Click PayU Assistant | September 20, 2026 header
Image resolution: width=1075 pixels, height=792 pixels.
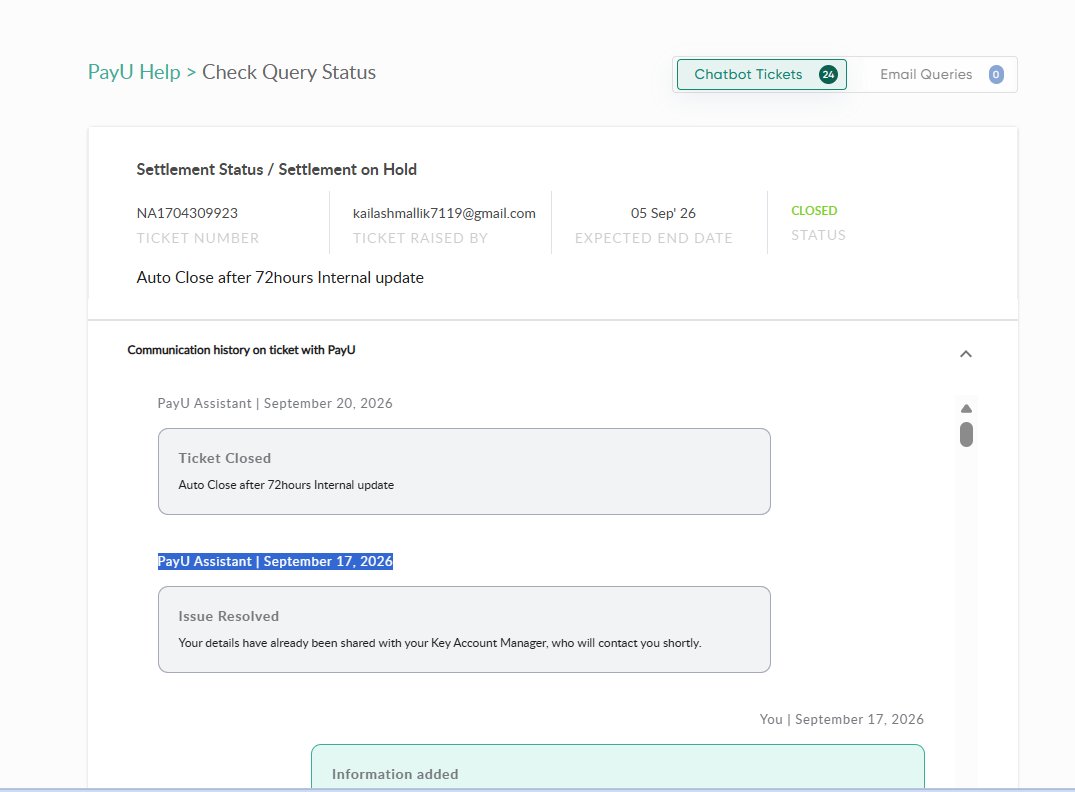point(275,403)
